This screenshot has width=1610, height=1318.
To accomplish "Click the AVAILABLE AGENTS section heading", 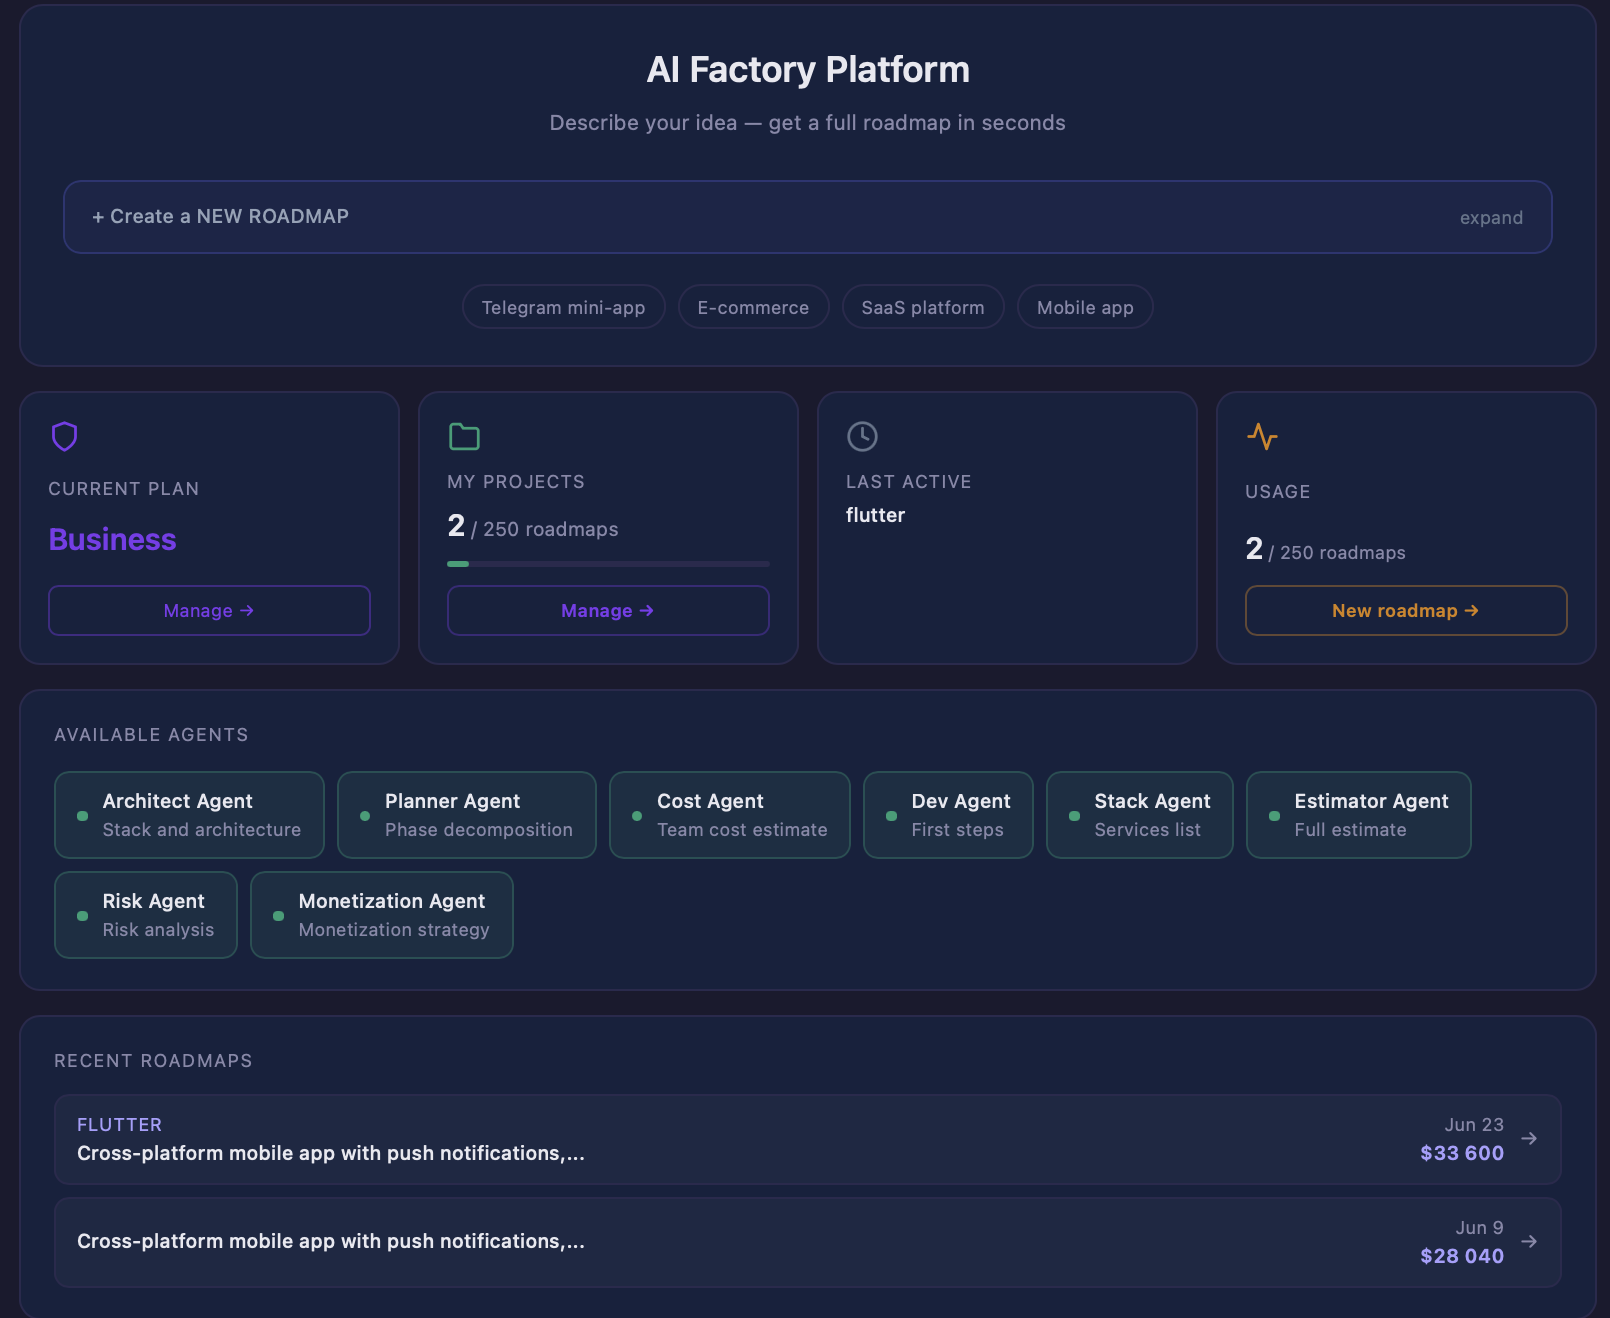I will (x=151, y=735).
